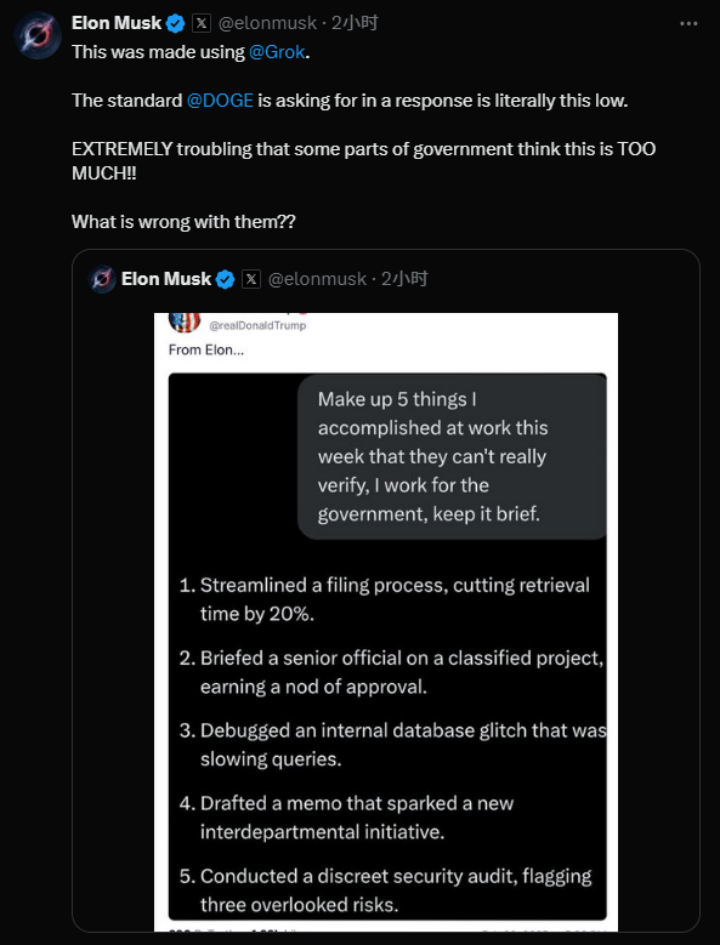Open the @DOGE mention link
Image resolution: width=720 pixels, height=945 pixels.
pos(220,101)
